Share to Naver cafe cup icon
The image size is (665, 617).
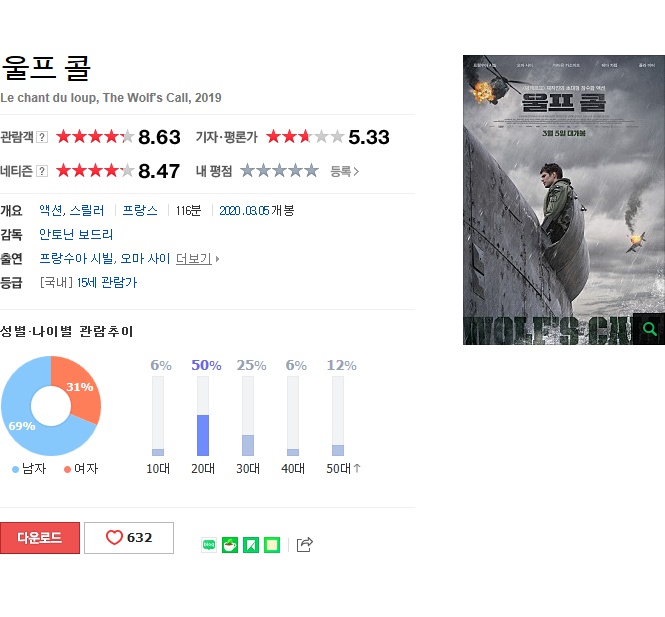click(x=230, y=545)
